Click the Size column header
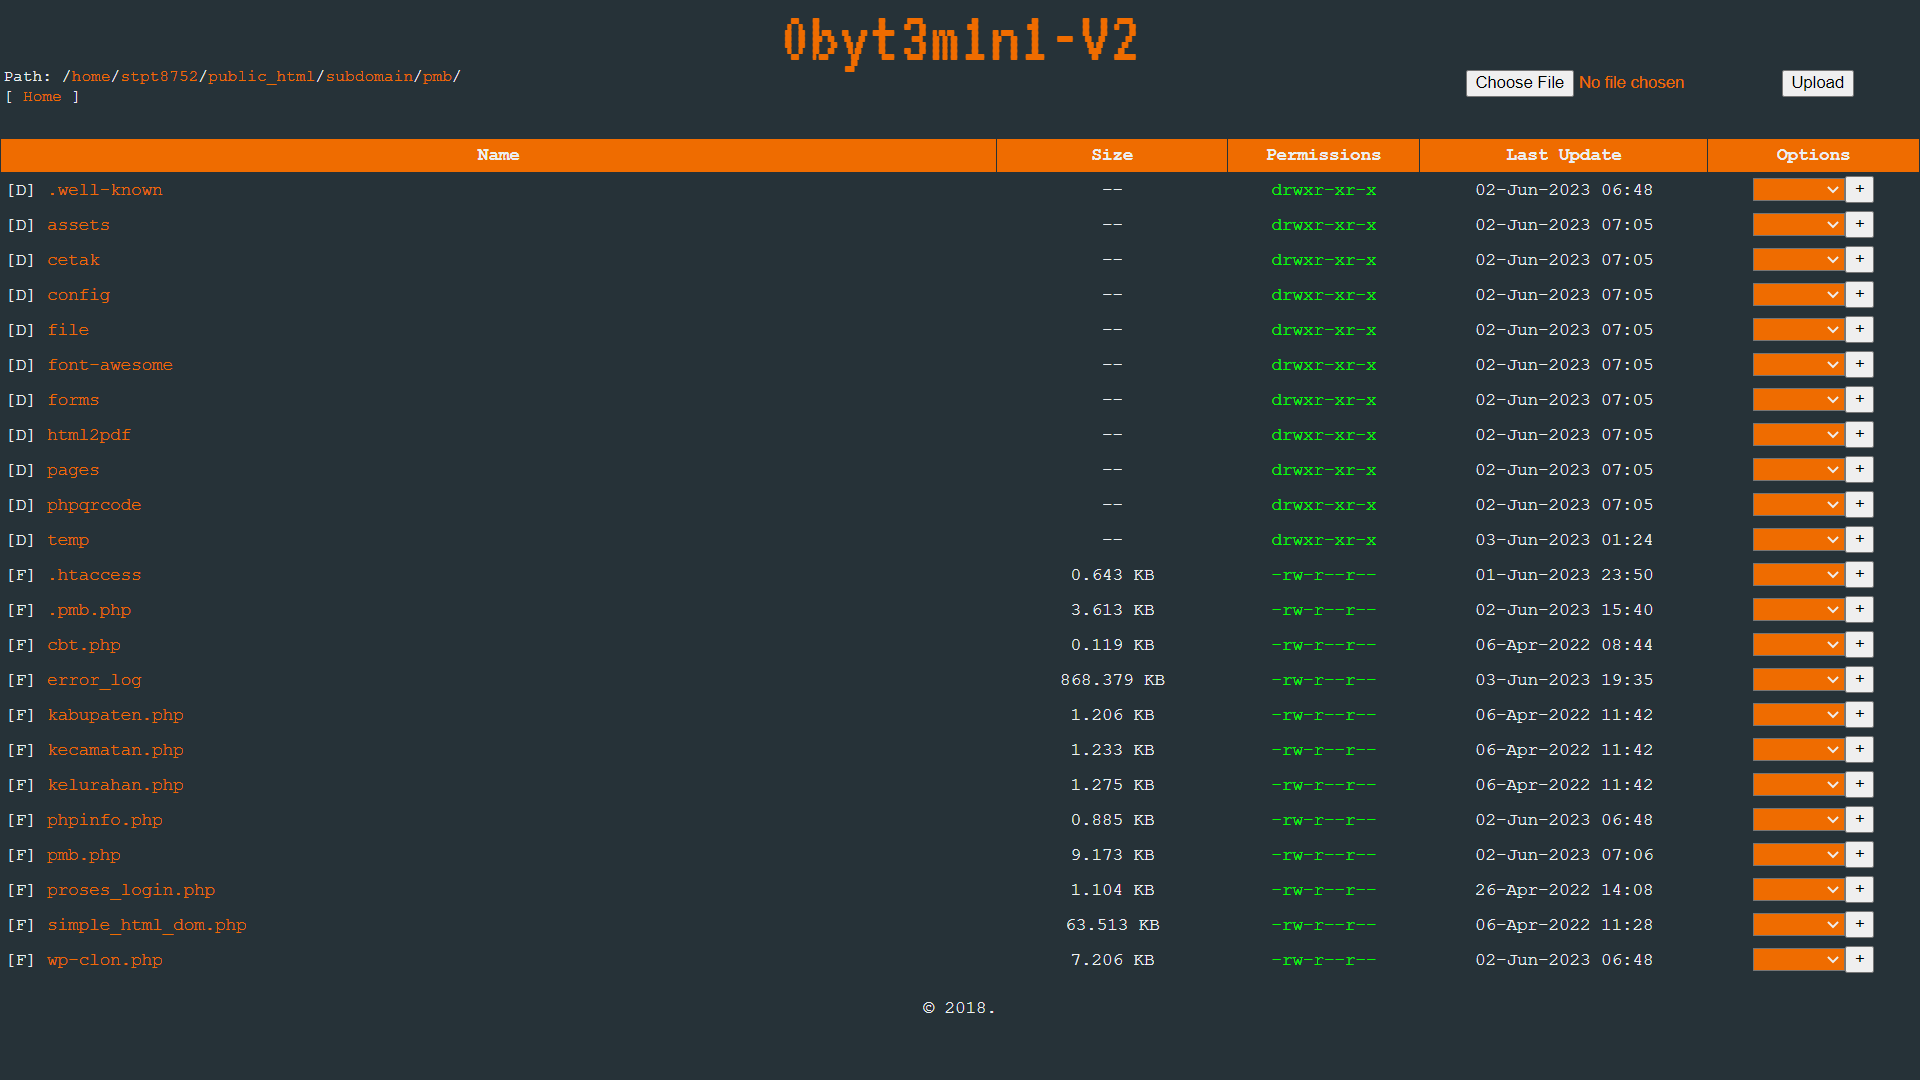 [x=1112, y=155]
